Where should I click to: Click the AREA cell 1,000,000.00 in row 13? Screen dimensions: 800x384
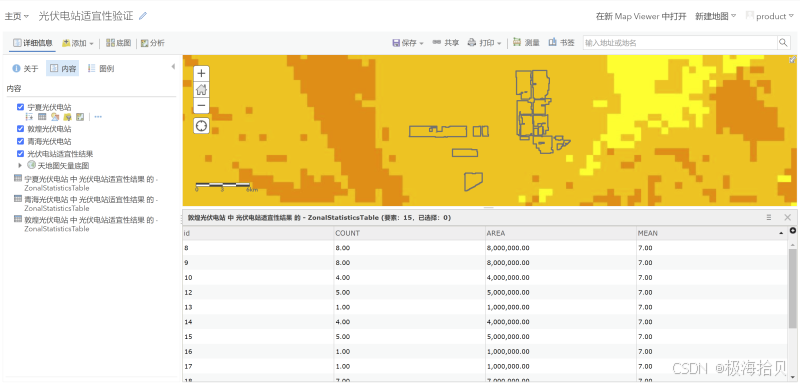(561, 307)
